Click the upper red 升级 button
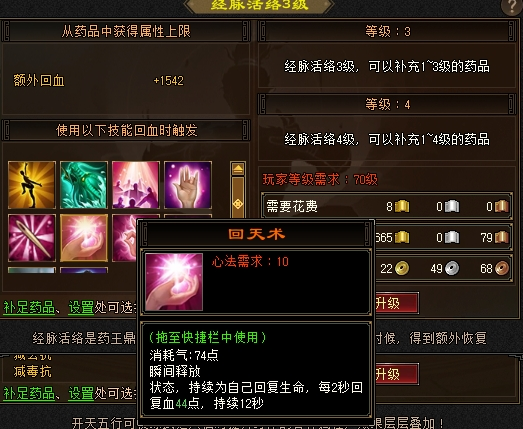This screenshot has width=523, height=429. click(396, 303)
